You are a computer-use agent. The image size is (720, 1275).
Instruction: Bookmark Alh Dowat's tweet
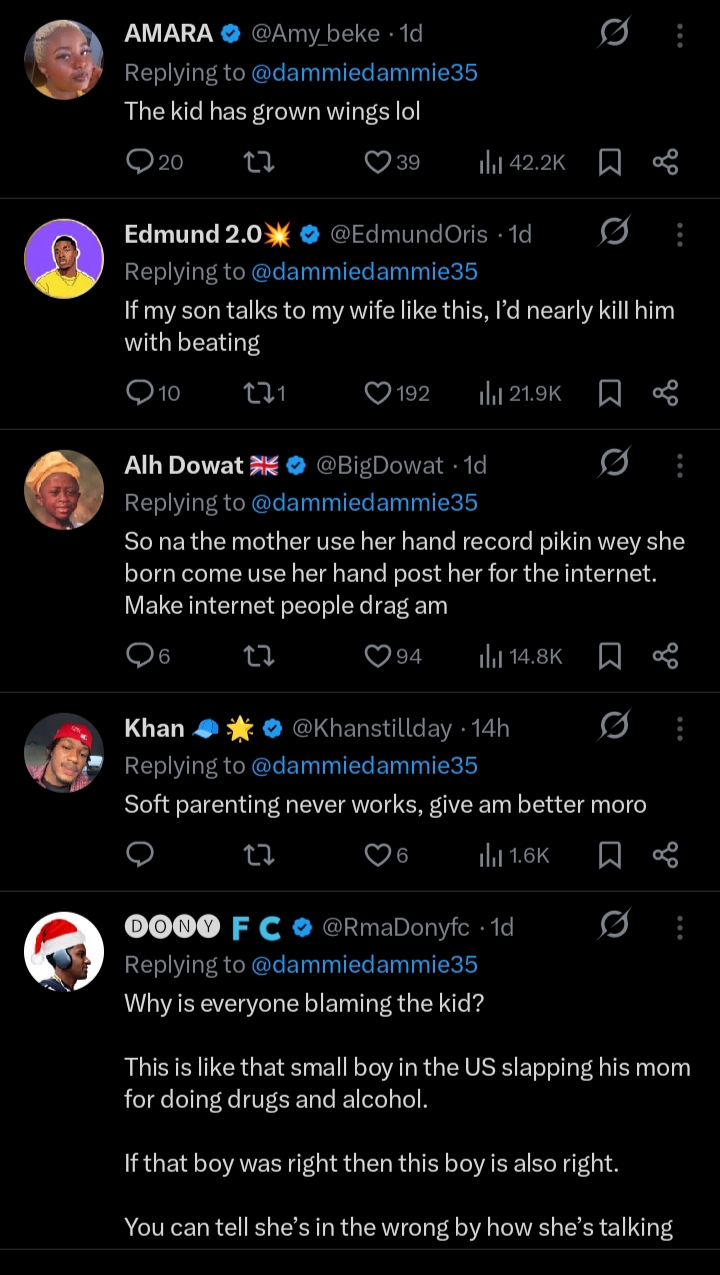pyautogui.click(x=609, y=656)
